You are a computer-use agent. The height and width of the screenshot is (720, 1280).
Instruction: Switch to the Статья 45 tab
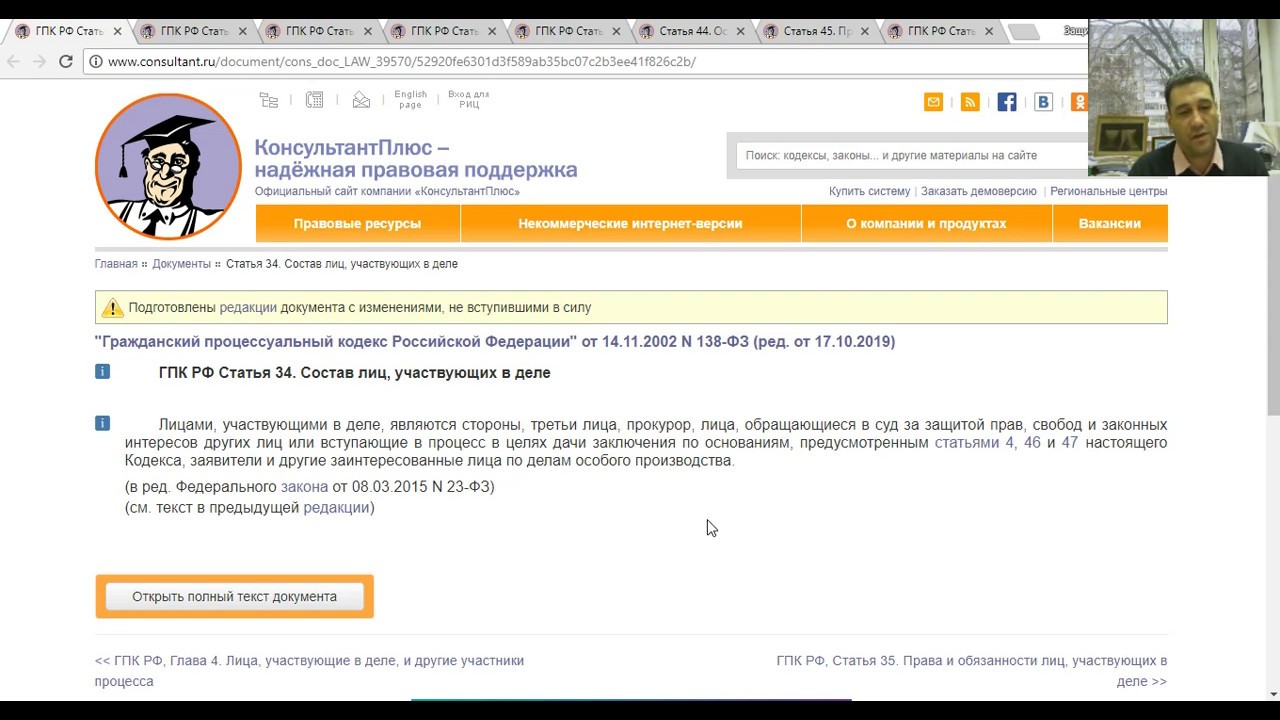pyautogui.click(x=817, y=31)
